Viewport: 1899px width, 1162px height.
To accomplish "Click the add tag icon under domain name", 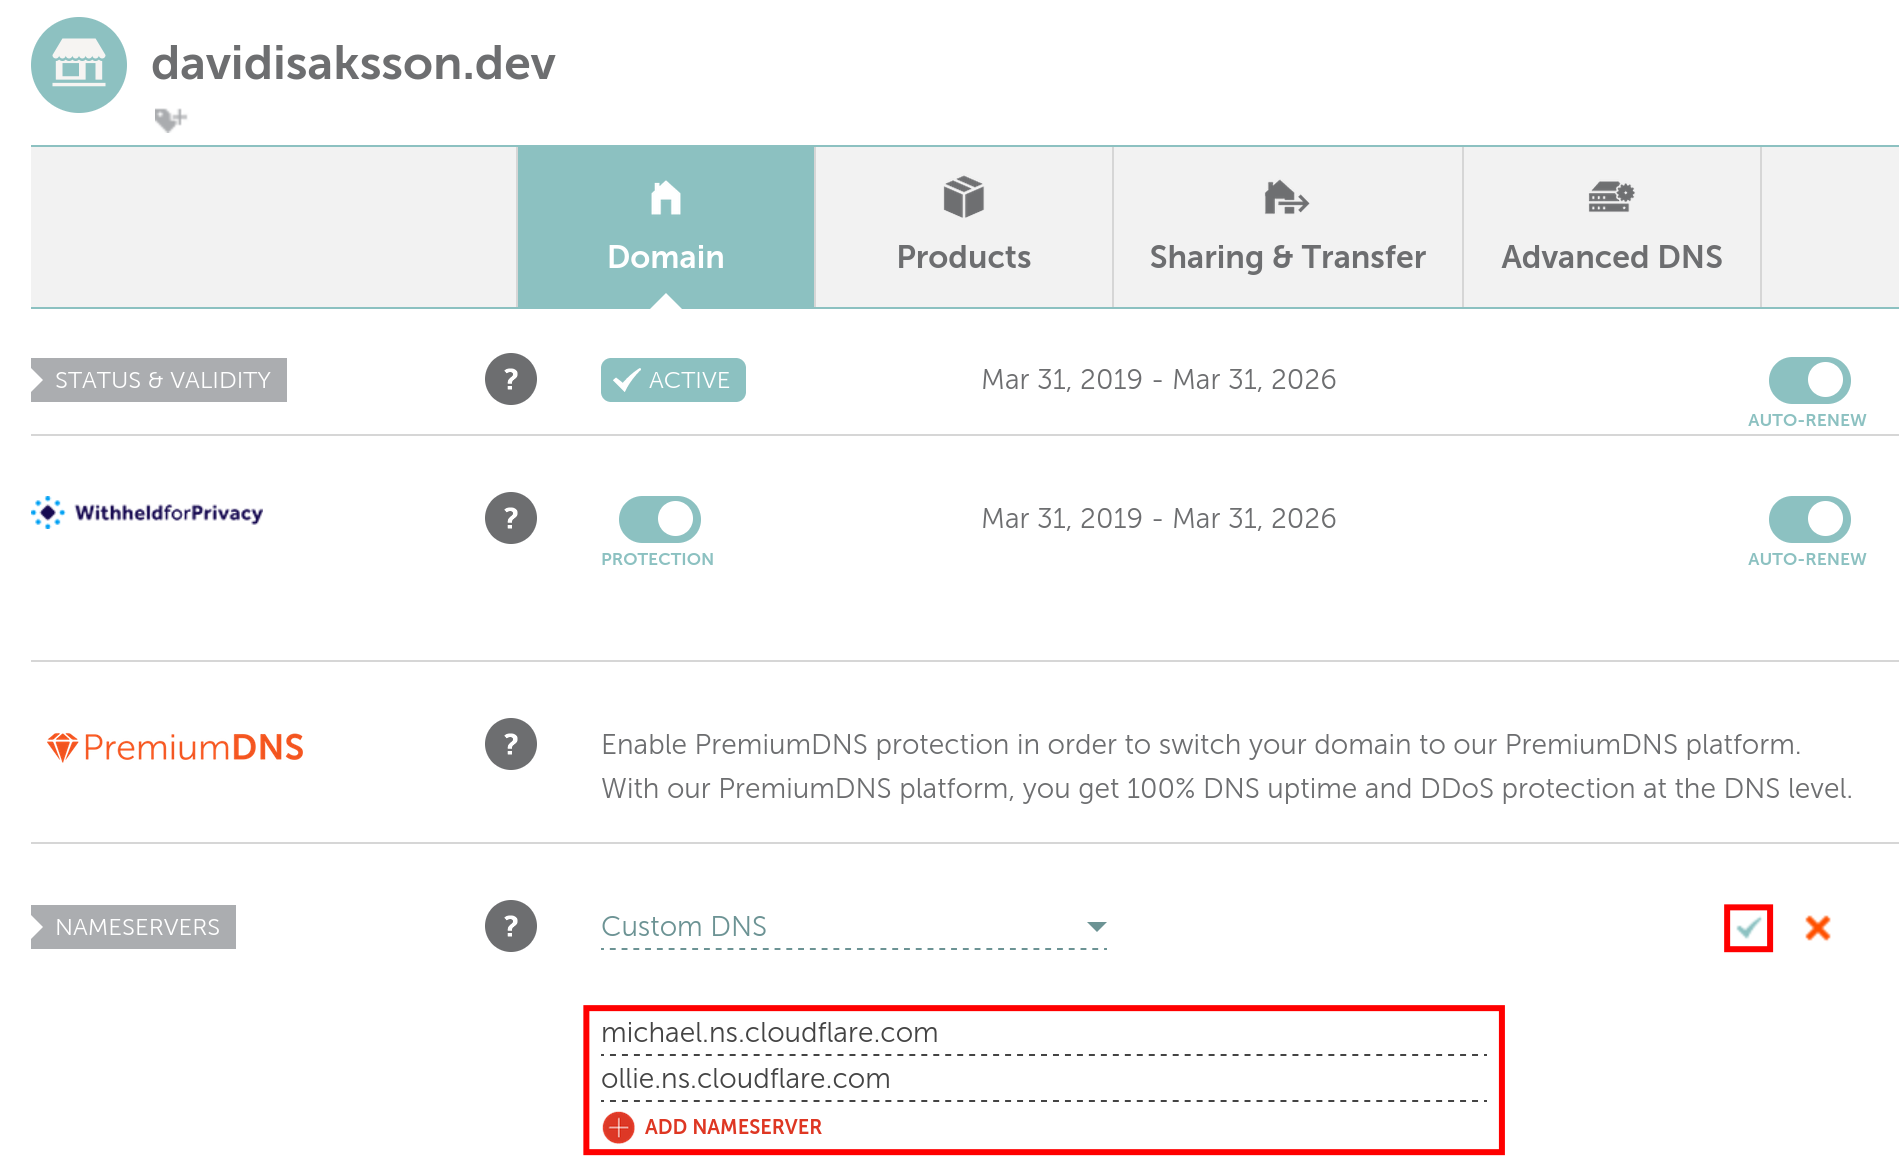I will (x=171, y=119).
